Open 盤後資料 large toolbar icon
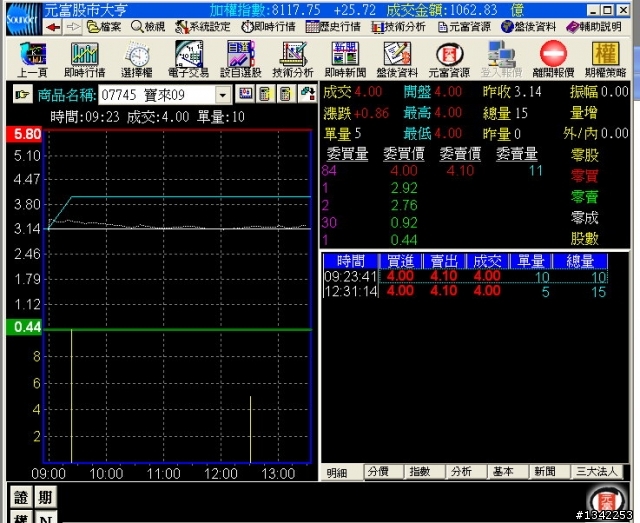The width and height of the screenshot is (640, 523). tap(397, 60)
